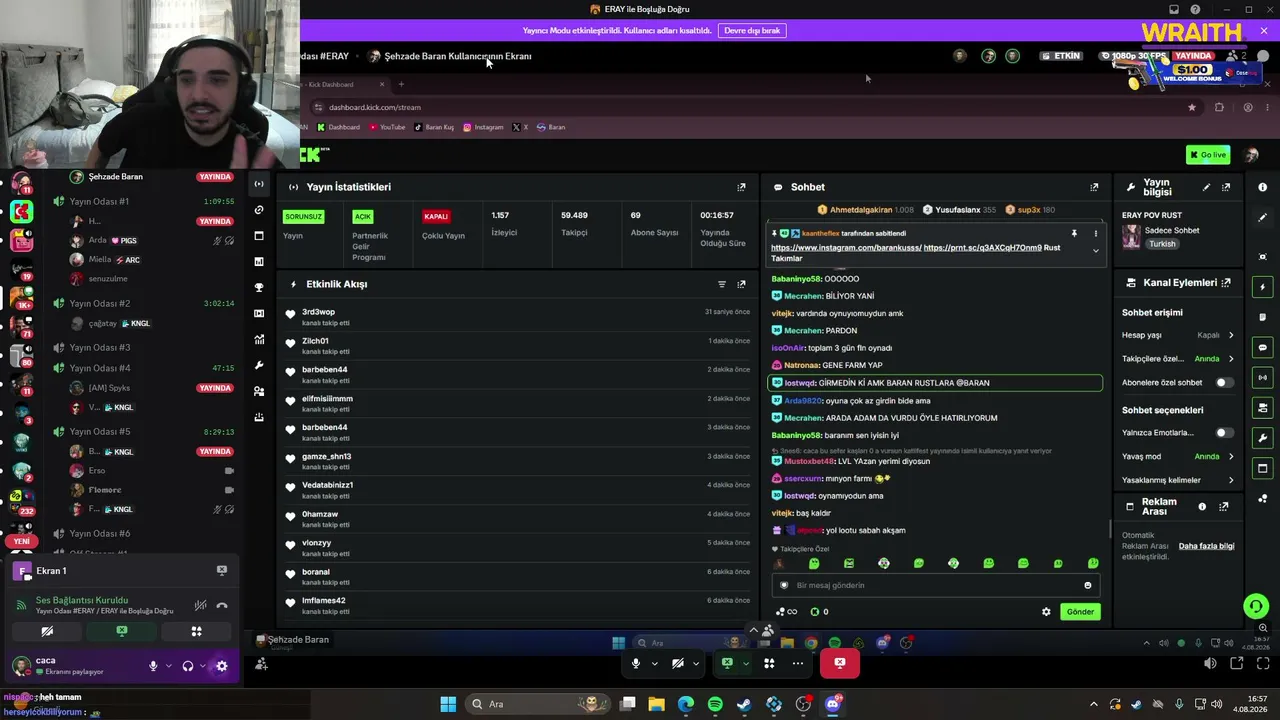Viewport: 1280px width, 720px height.
Task: Adjust the stream volume speaker control
Action: click(1210, 663)
